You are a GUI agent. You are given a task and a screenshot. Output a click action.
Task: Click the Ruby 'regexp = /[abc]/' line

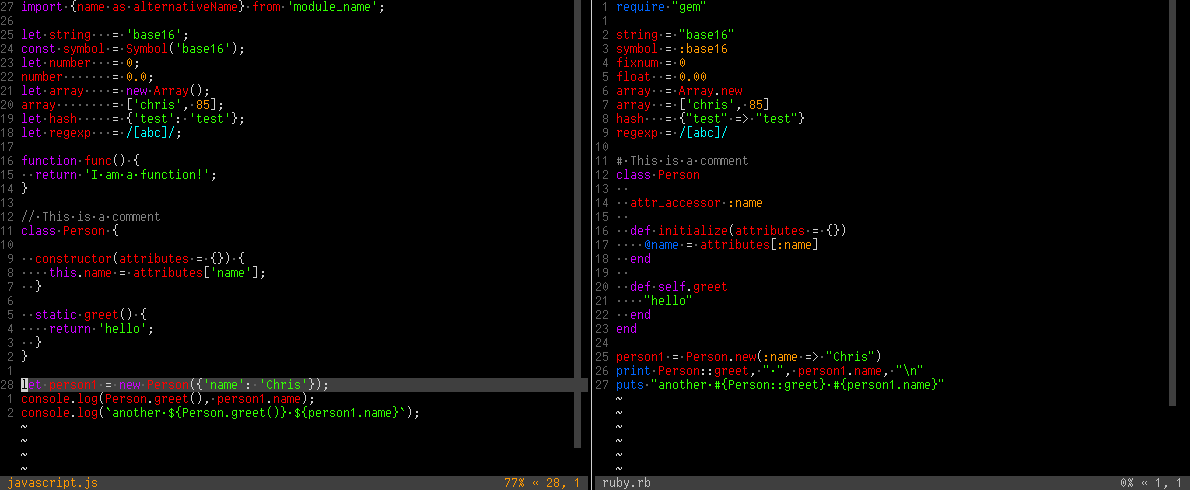click(x=672, y=133)
